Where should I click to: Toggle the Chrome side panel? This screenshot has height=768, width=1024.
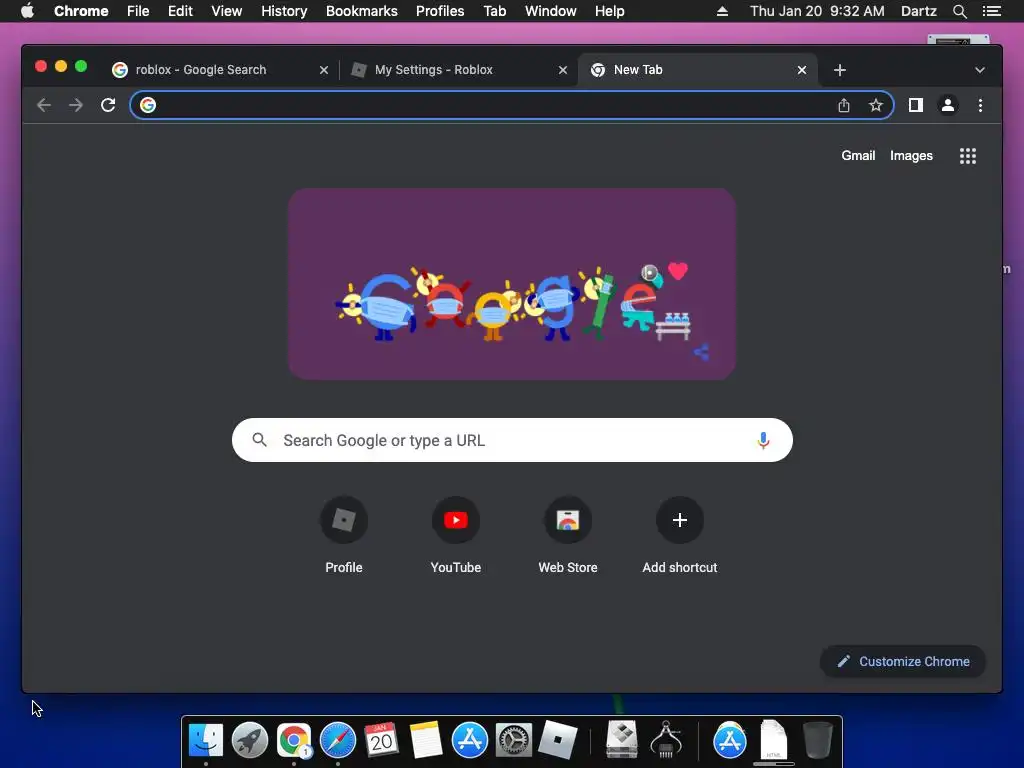tap(916, 105)
